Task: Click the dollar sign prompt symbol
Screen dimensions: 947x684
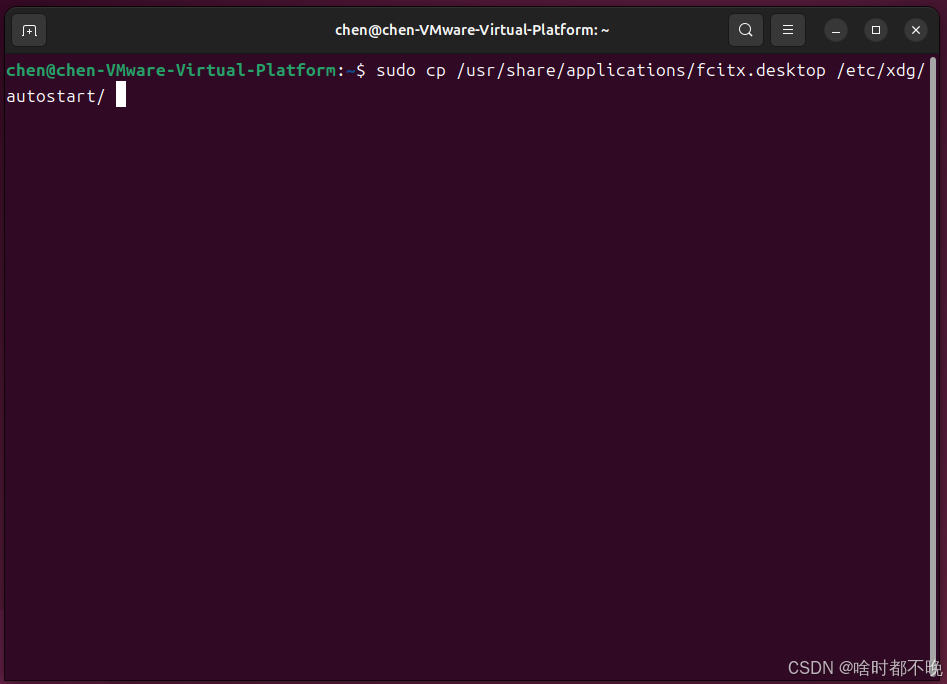Action: click(x=361, y=71)
